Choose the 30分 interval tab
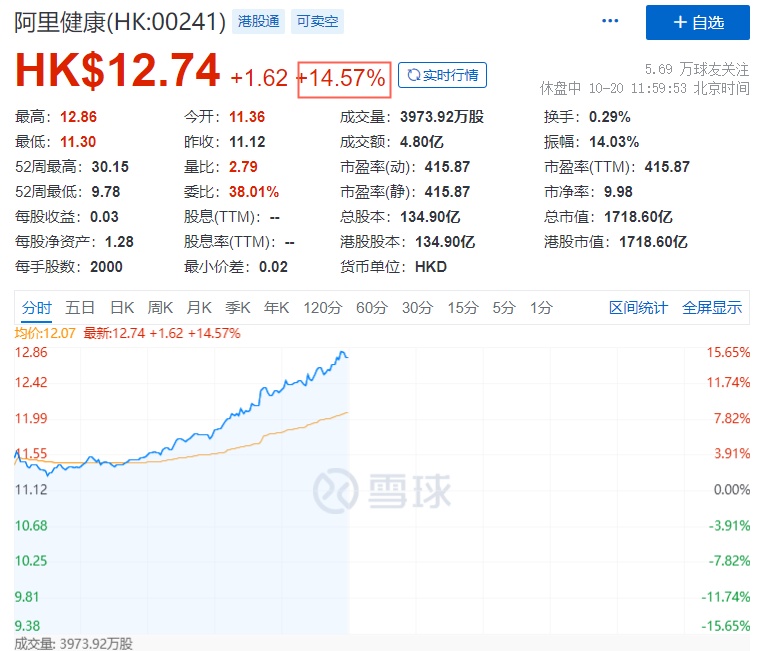Image resolution: width=770 pixels, height=651 pixels. point(417,308)
